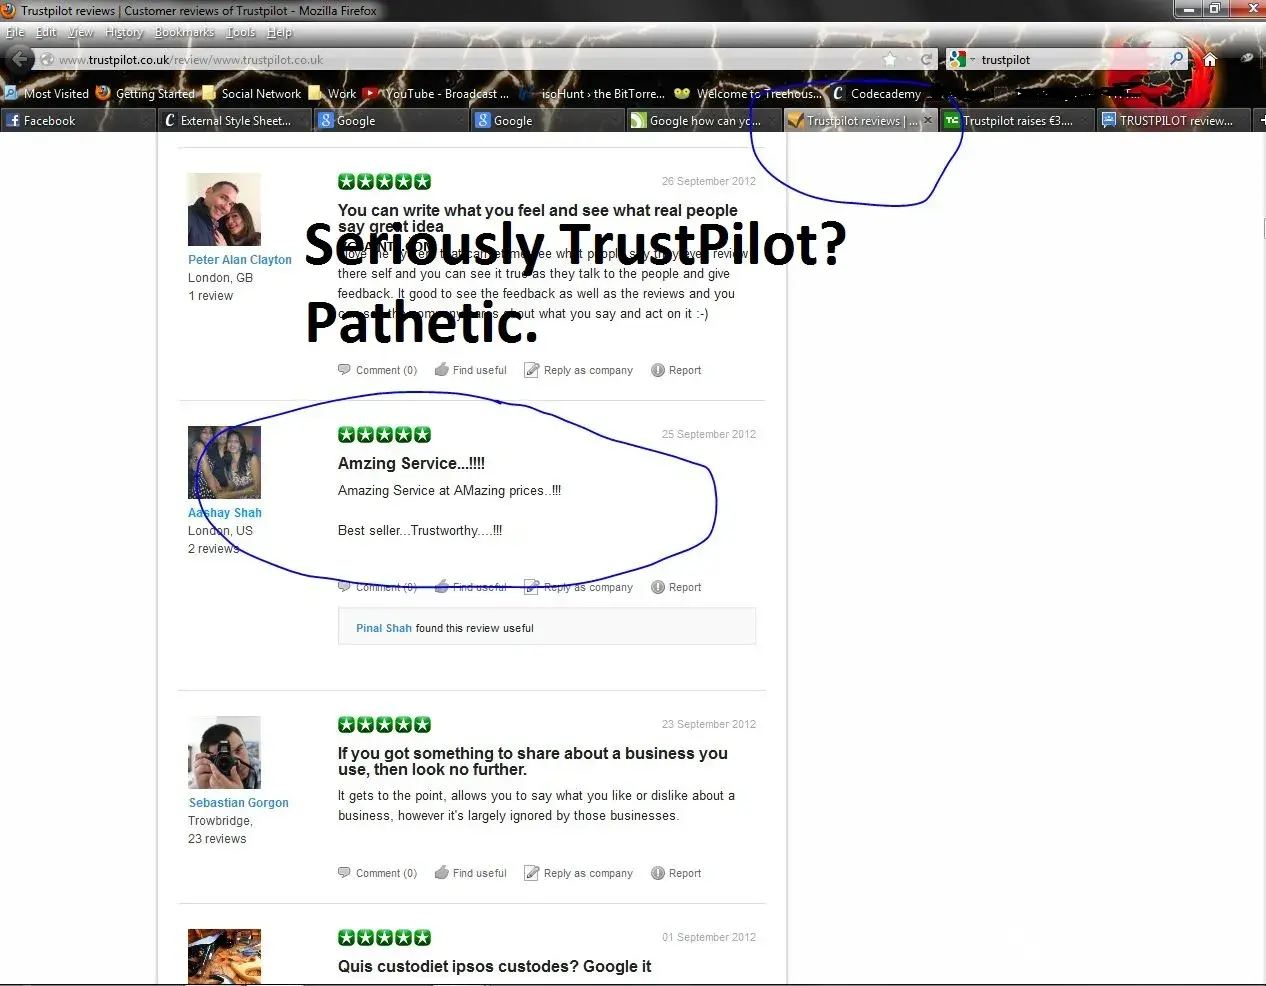Screen dimensions: 1266x986
Task: Click the search magnifier icon
Action: tap(1177, 60)
